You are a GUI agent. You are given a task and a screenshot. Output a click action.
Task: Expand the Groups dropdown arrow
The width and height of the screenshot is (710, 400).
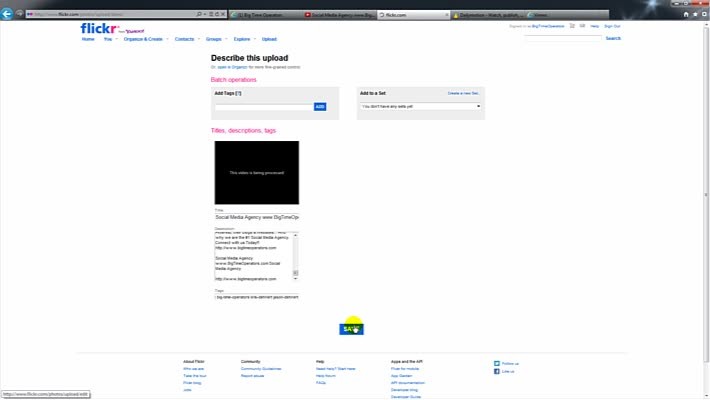click(226, 39)
